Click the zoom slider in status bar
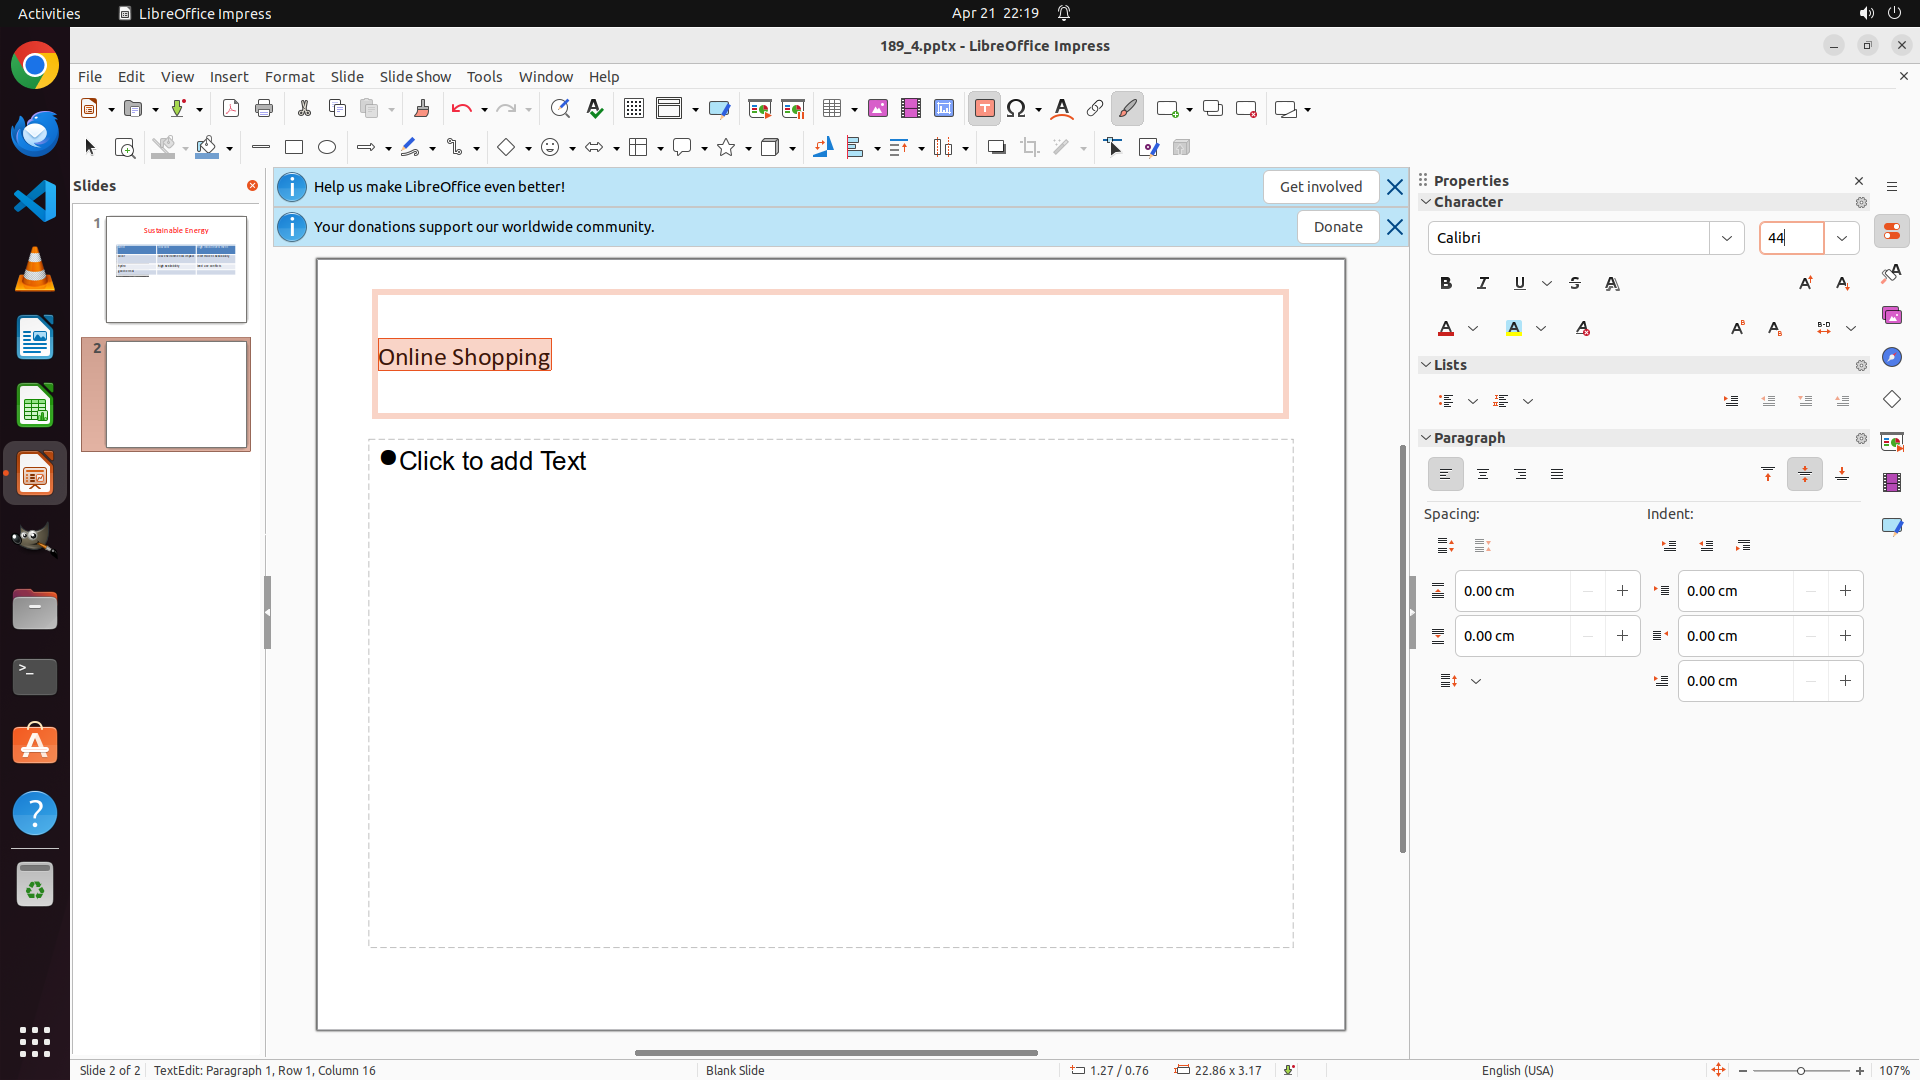This screenshot has width=1920, height=1080. 1801,1070
